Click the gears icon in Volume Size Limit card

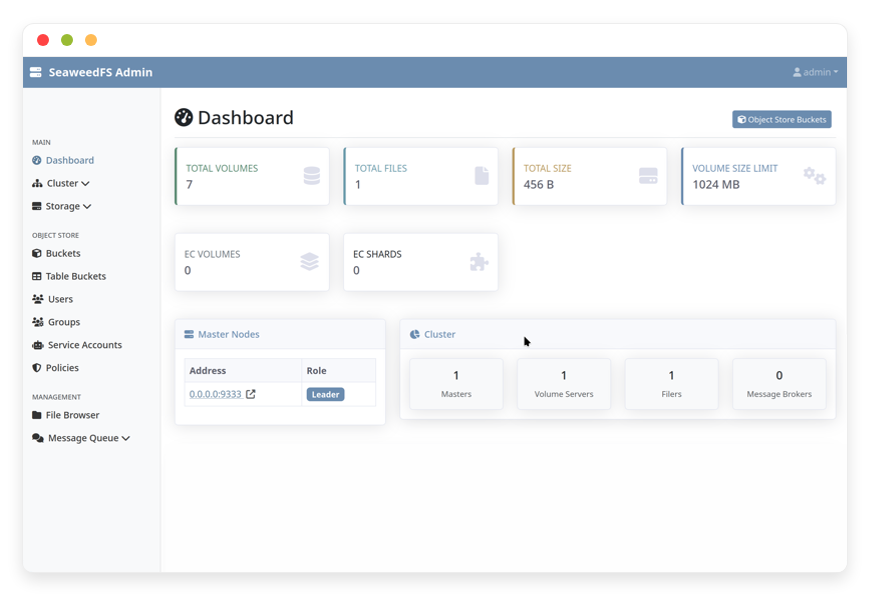point(815,176)
